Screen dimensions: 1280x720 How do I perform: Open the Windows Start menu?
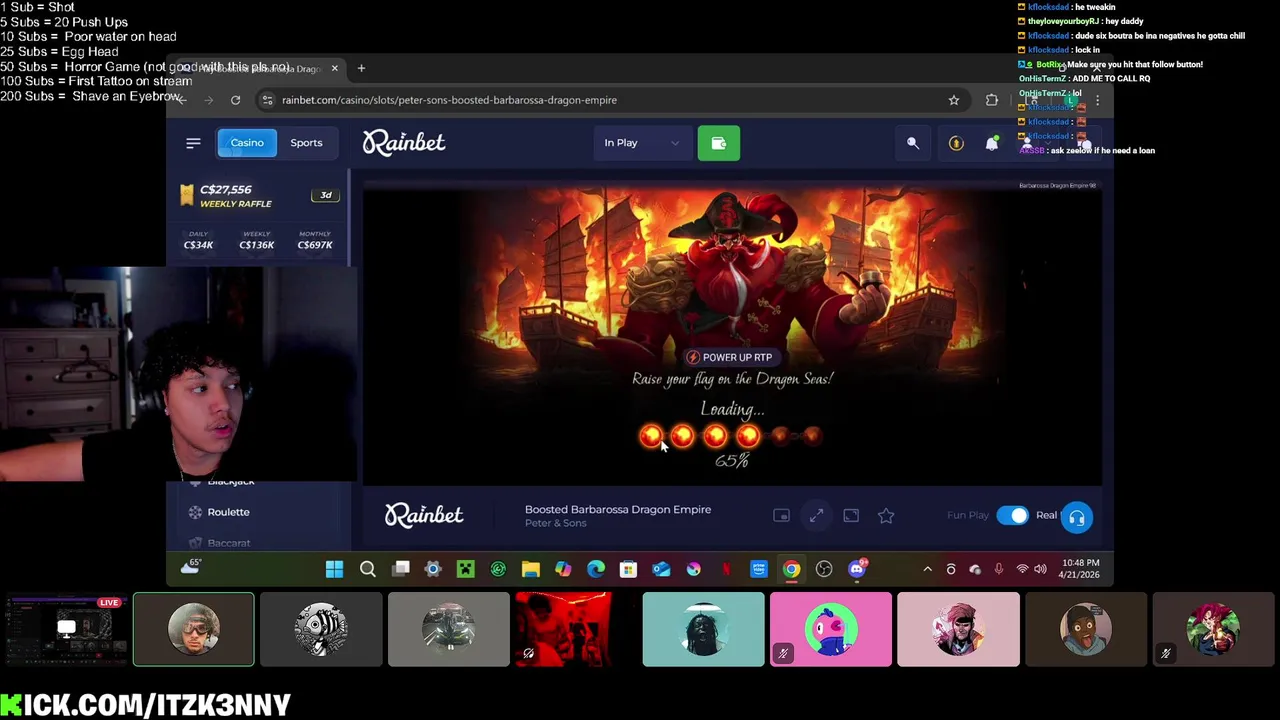(x=334, y=569)
